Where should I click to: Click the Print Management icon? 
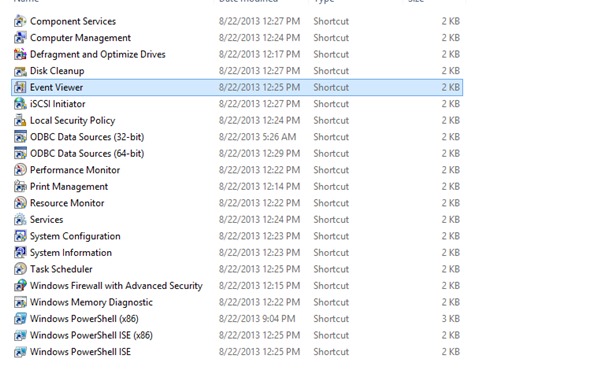20,186
